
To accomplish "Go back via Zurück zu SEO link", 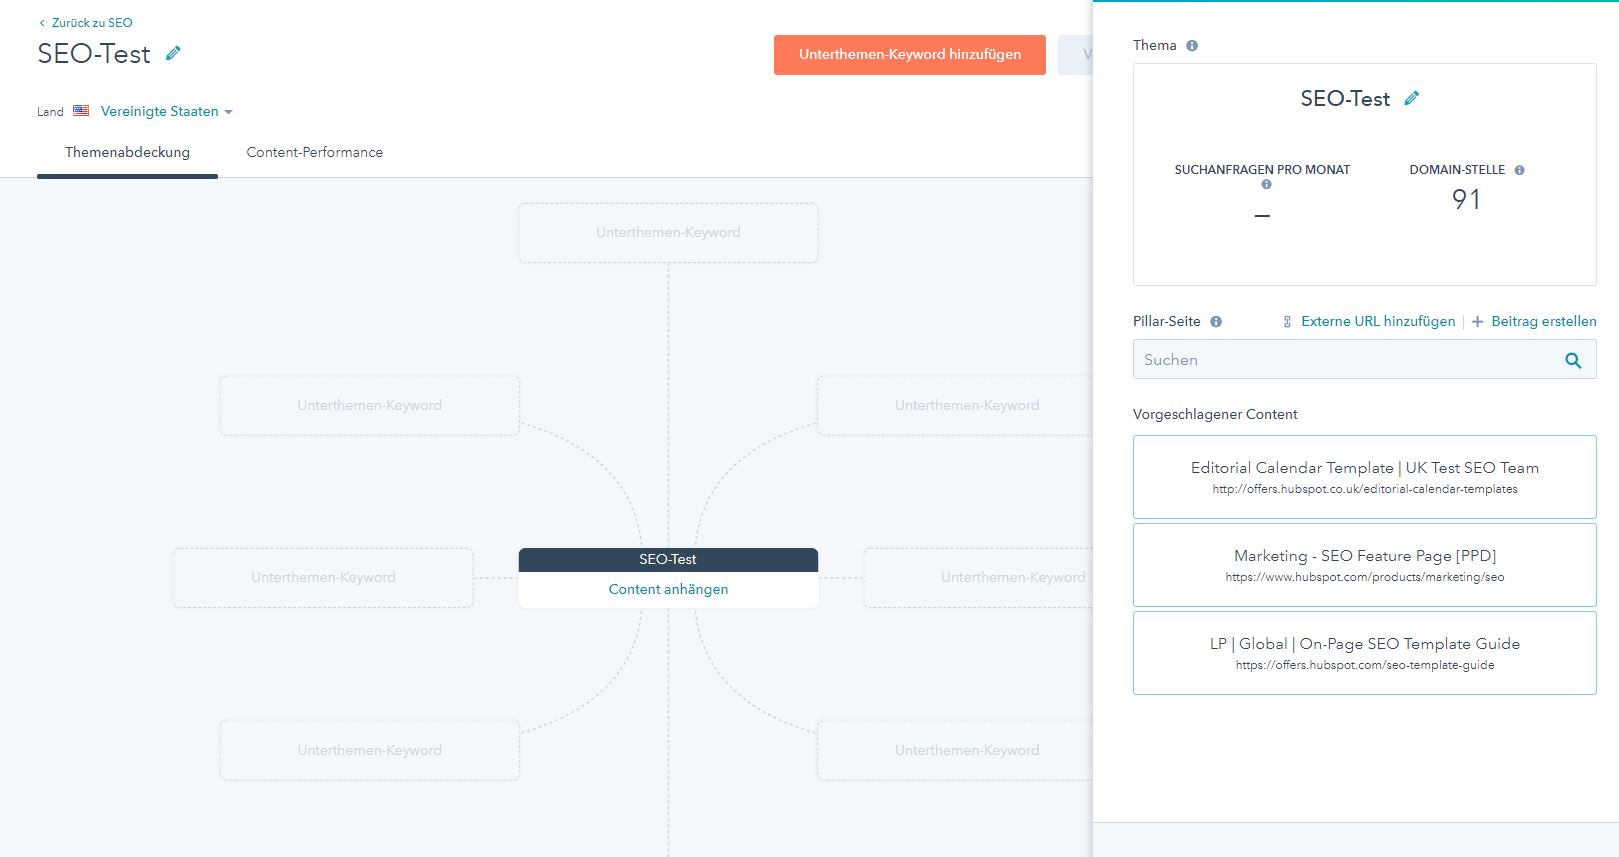I will click(x=86, y=22).
